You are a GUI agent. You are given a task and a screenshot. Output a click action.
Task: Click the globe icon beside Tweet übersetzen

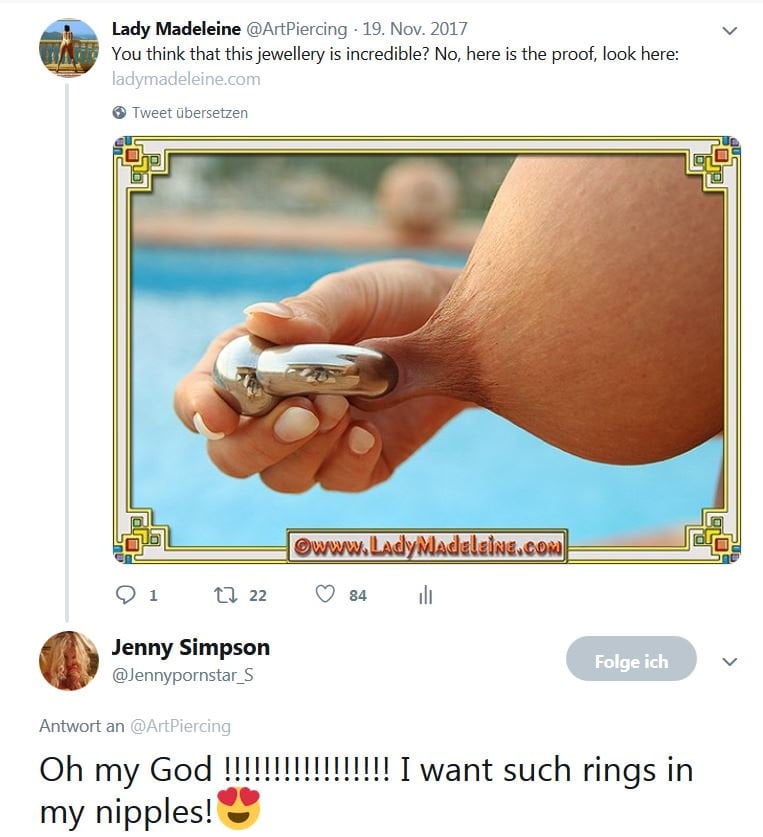point(120,113)
